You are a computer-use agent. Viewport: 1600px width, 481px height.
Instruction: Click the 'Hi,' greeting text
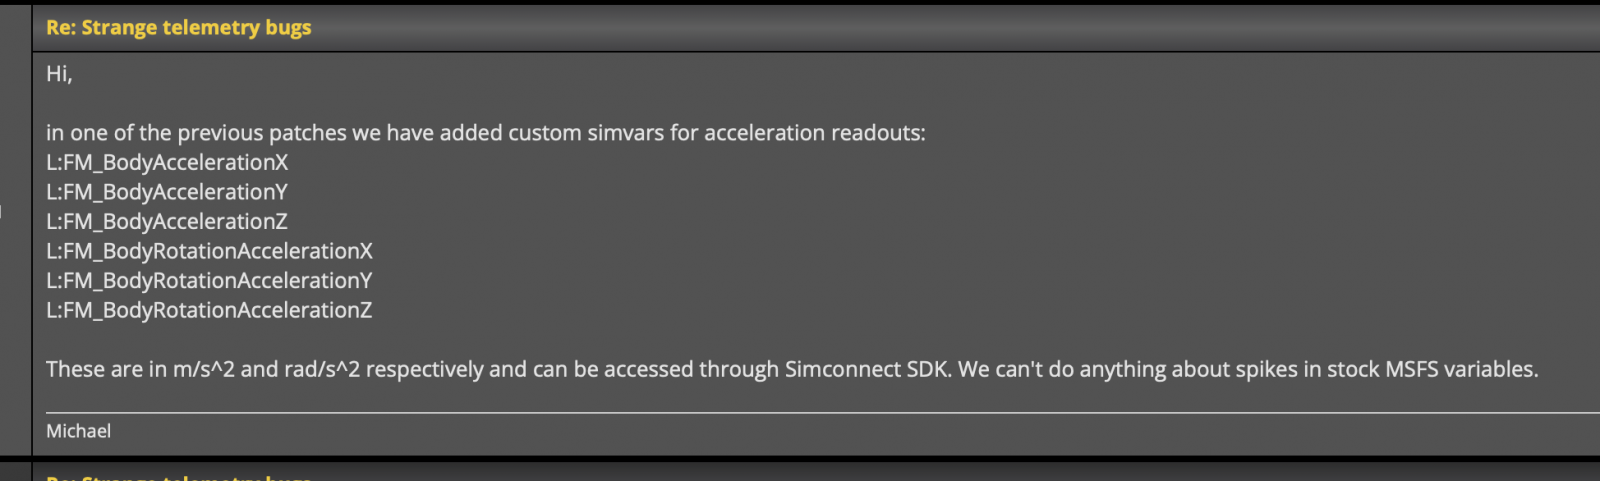tap(59, 74)
